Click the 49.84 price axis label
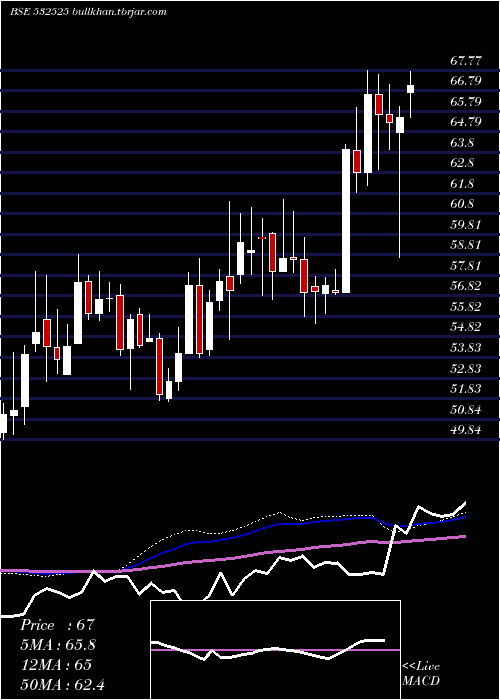Image resolution: width=500 pixels, height=700 pixels. 466,430
